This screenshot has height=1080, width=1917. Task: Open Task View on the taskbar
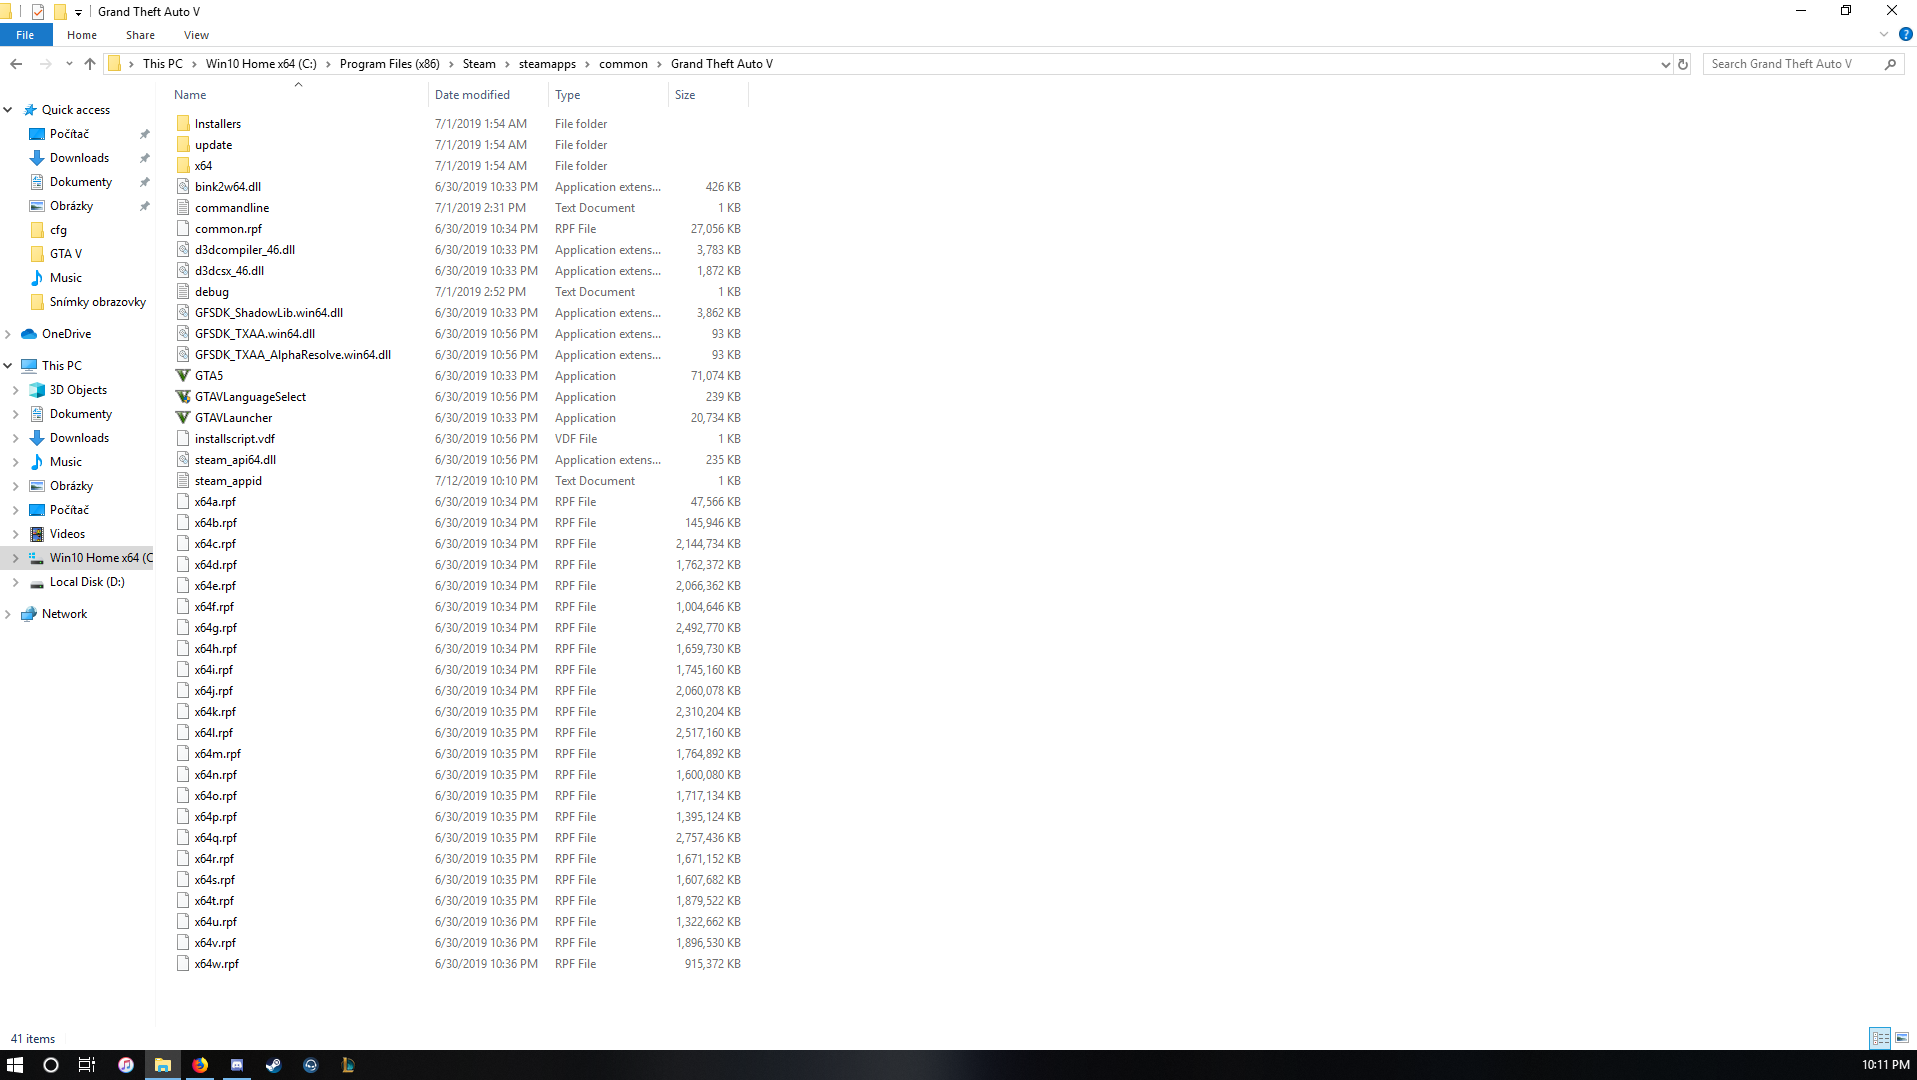87,1065
